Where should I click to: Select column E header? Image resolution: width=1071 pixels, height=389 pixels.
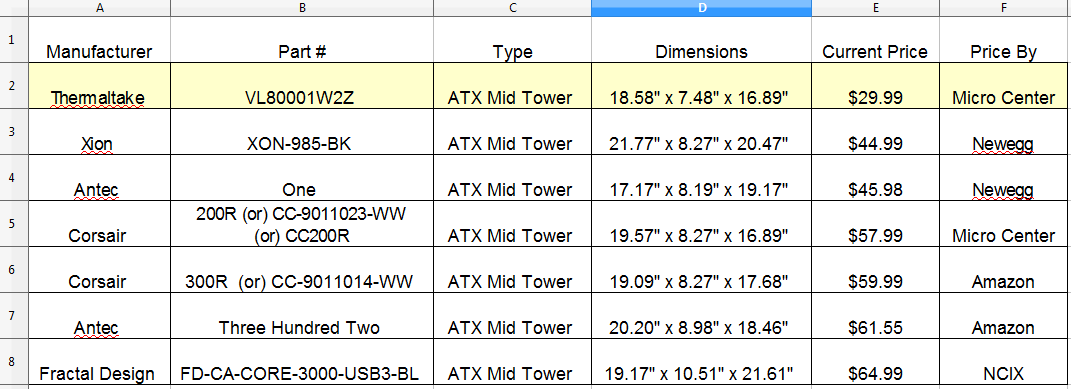[875, 8]
